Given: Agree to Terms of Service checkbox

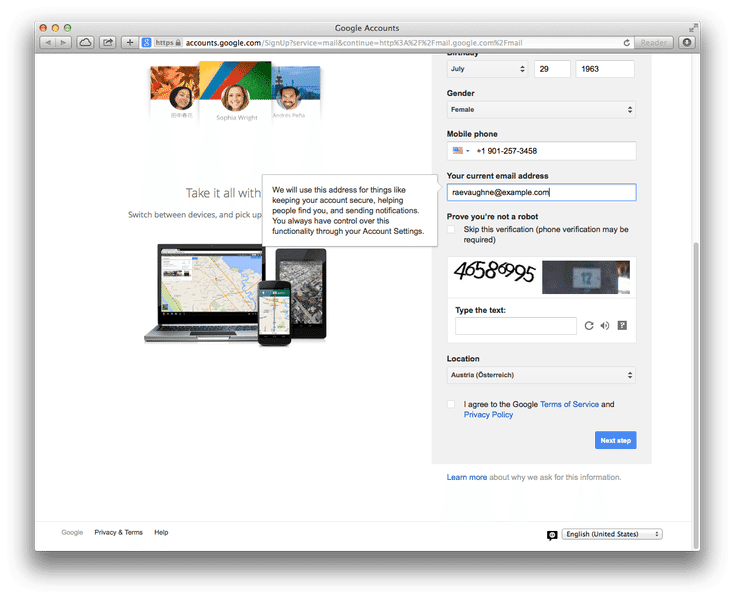Looking at the screenshot, I should click(451, 404).
